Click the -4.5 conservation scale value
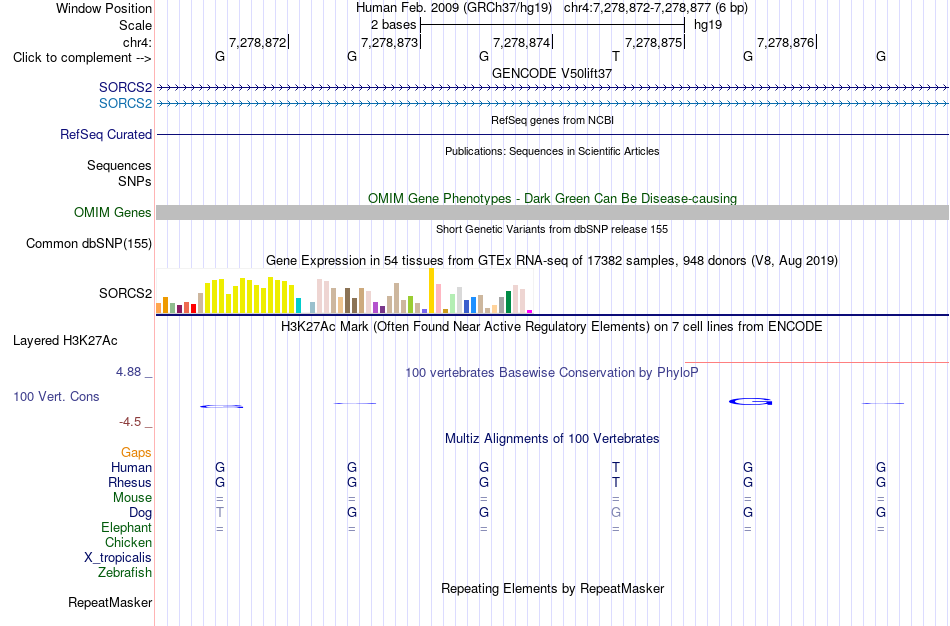950x626 pixels. (130, 422)
